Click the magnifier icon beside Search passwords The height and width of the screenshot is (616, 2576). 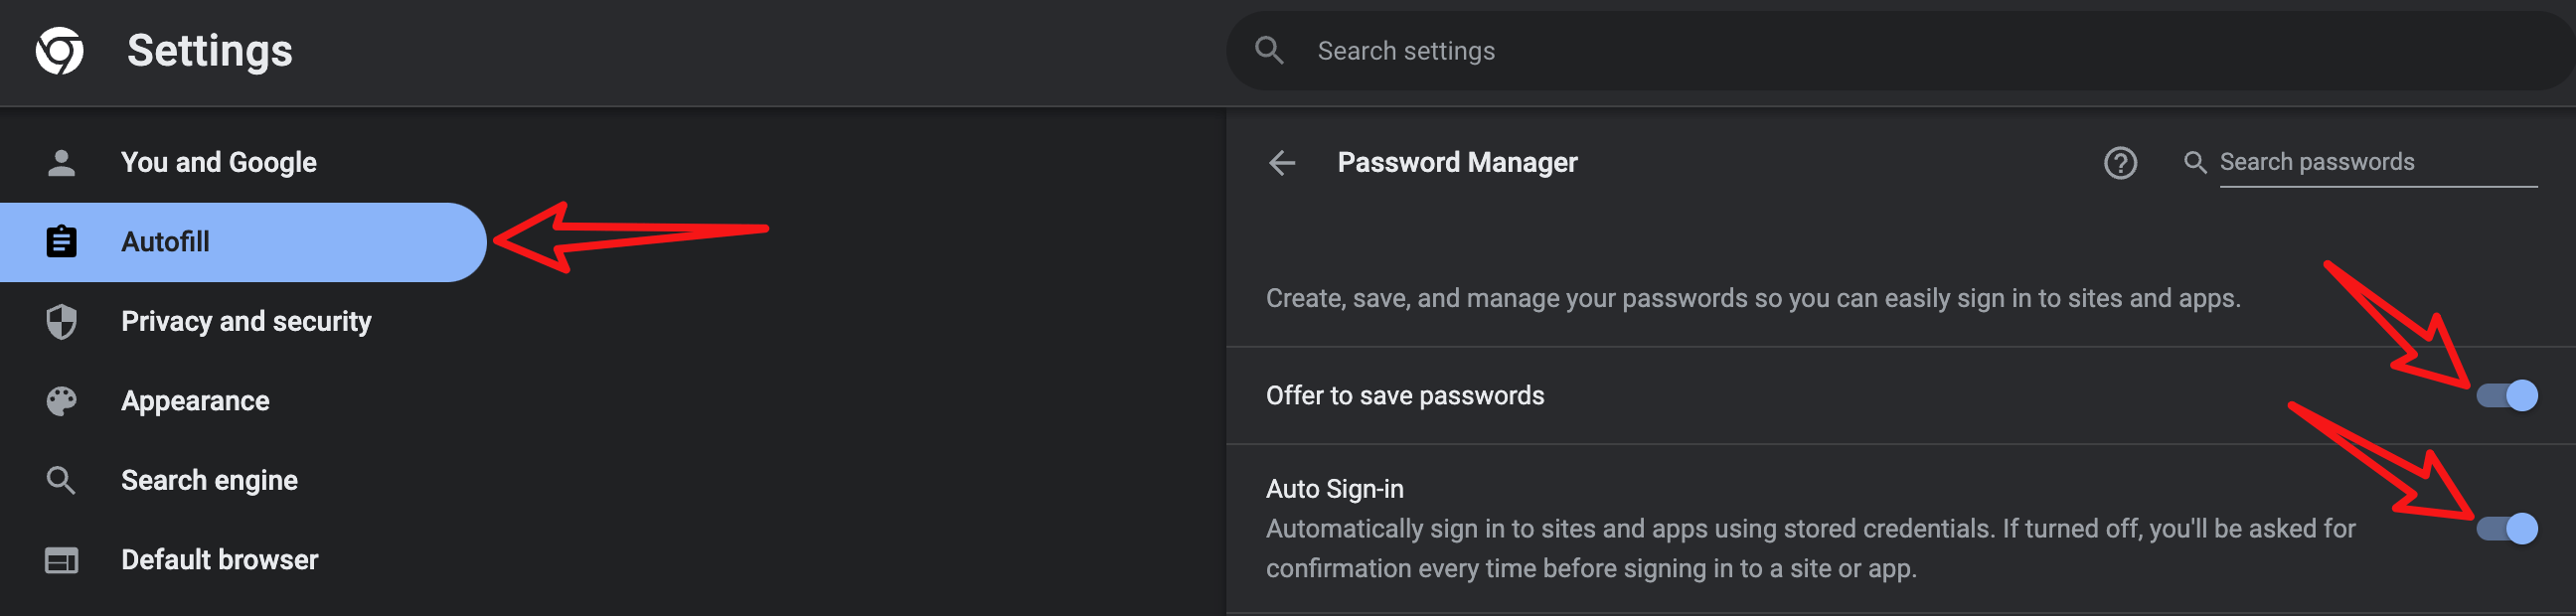(2194, 162)
